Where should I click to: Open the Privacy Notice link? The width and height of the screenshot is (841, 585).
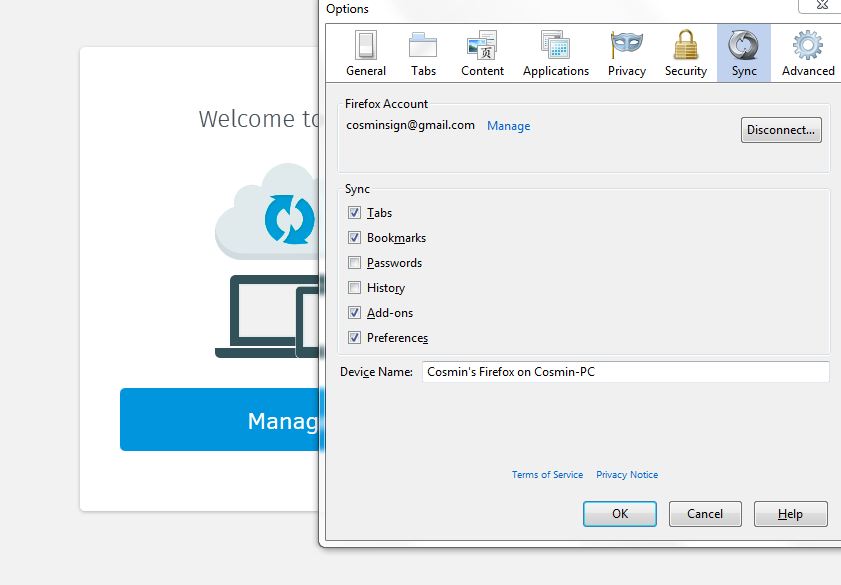tap(627, 475)
